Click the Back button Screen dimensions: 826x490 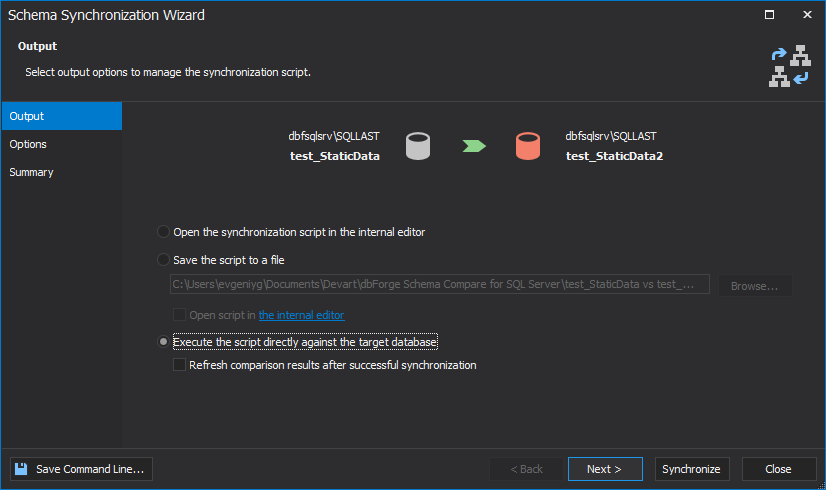coord(526,469)
